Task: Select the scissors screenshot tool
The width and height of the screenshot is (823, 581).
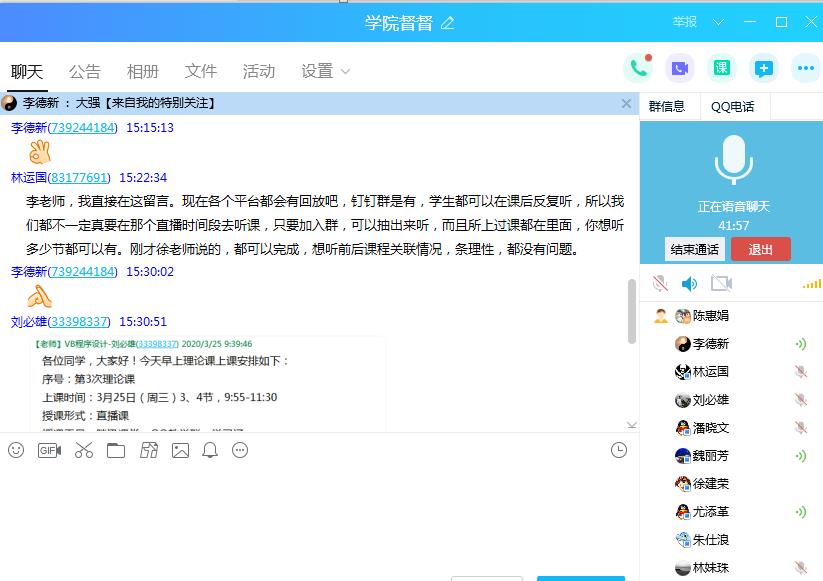Action: click(x=83, y=450)
